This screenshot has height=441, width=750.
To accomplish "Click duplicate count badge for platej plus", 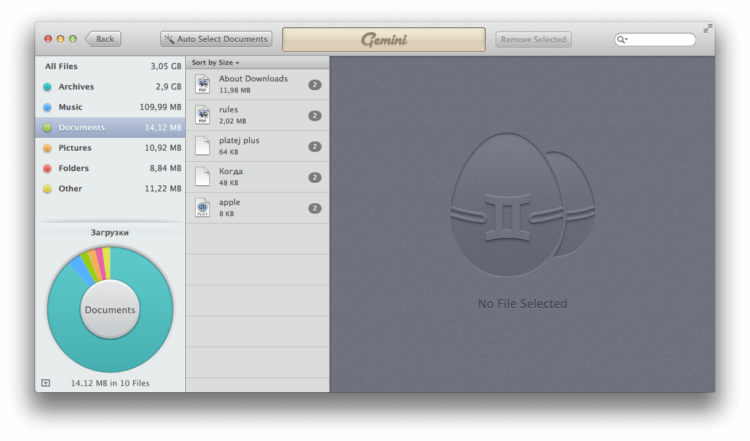I will coord(315,146).
